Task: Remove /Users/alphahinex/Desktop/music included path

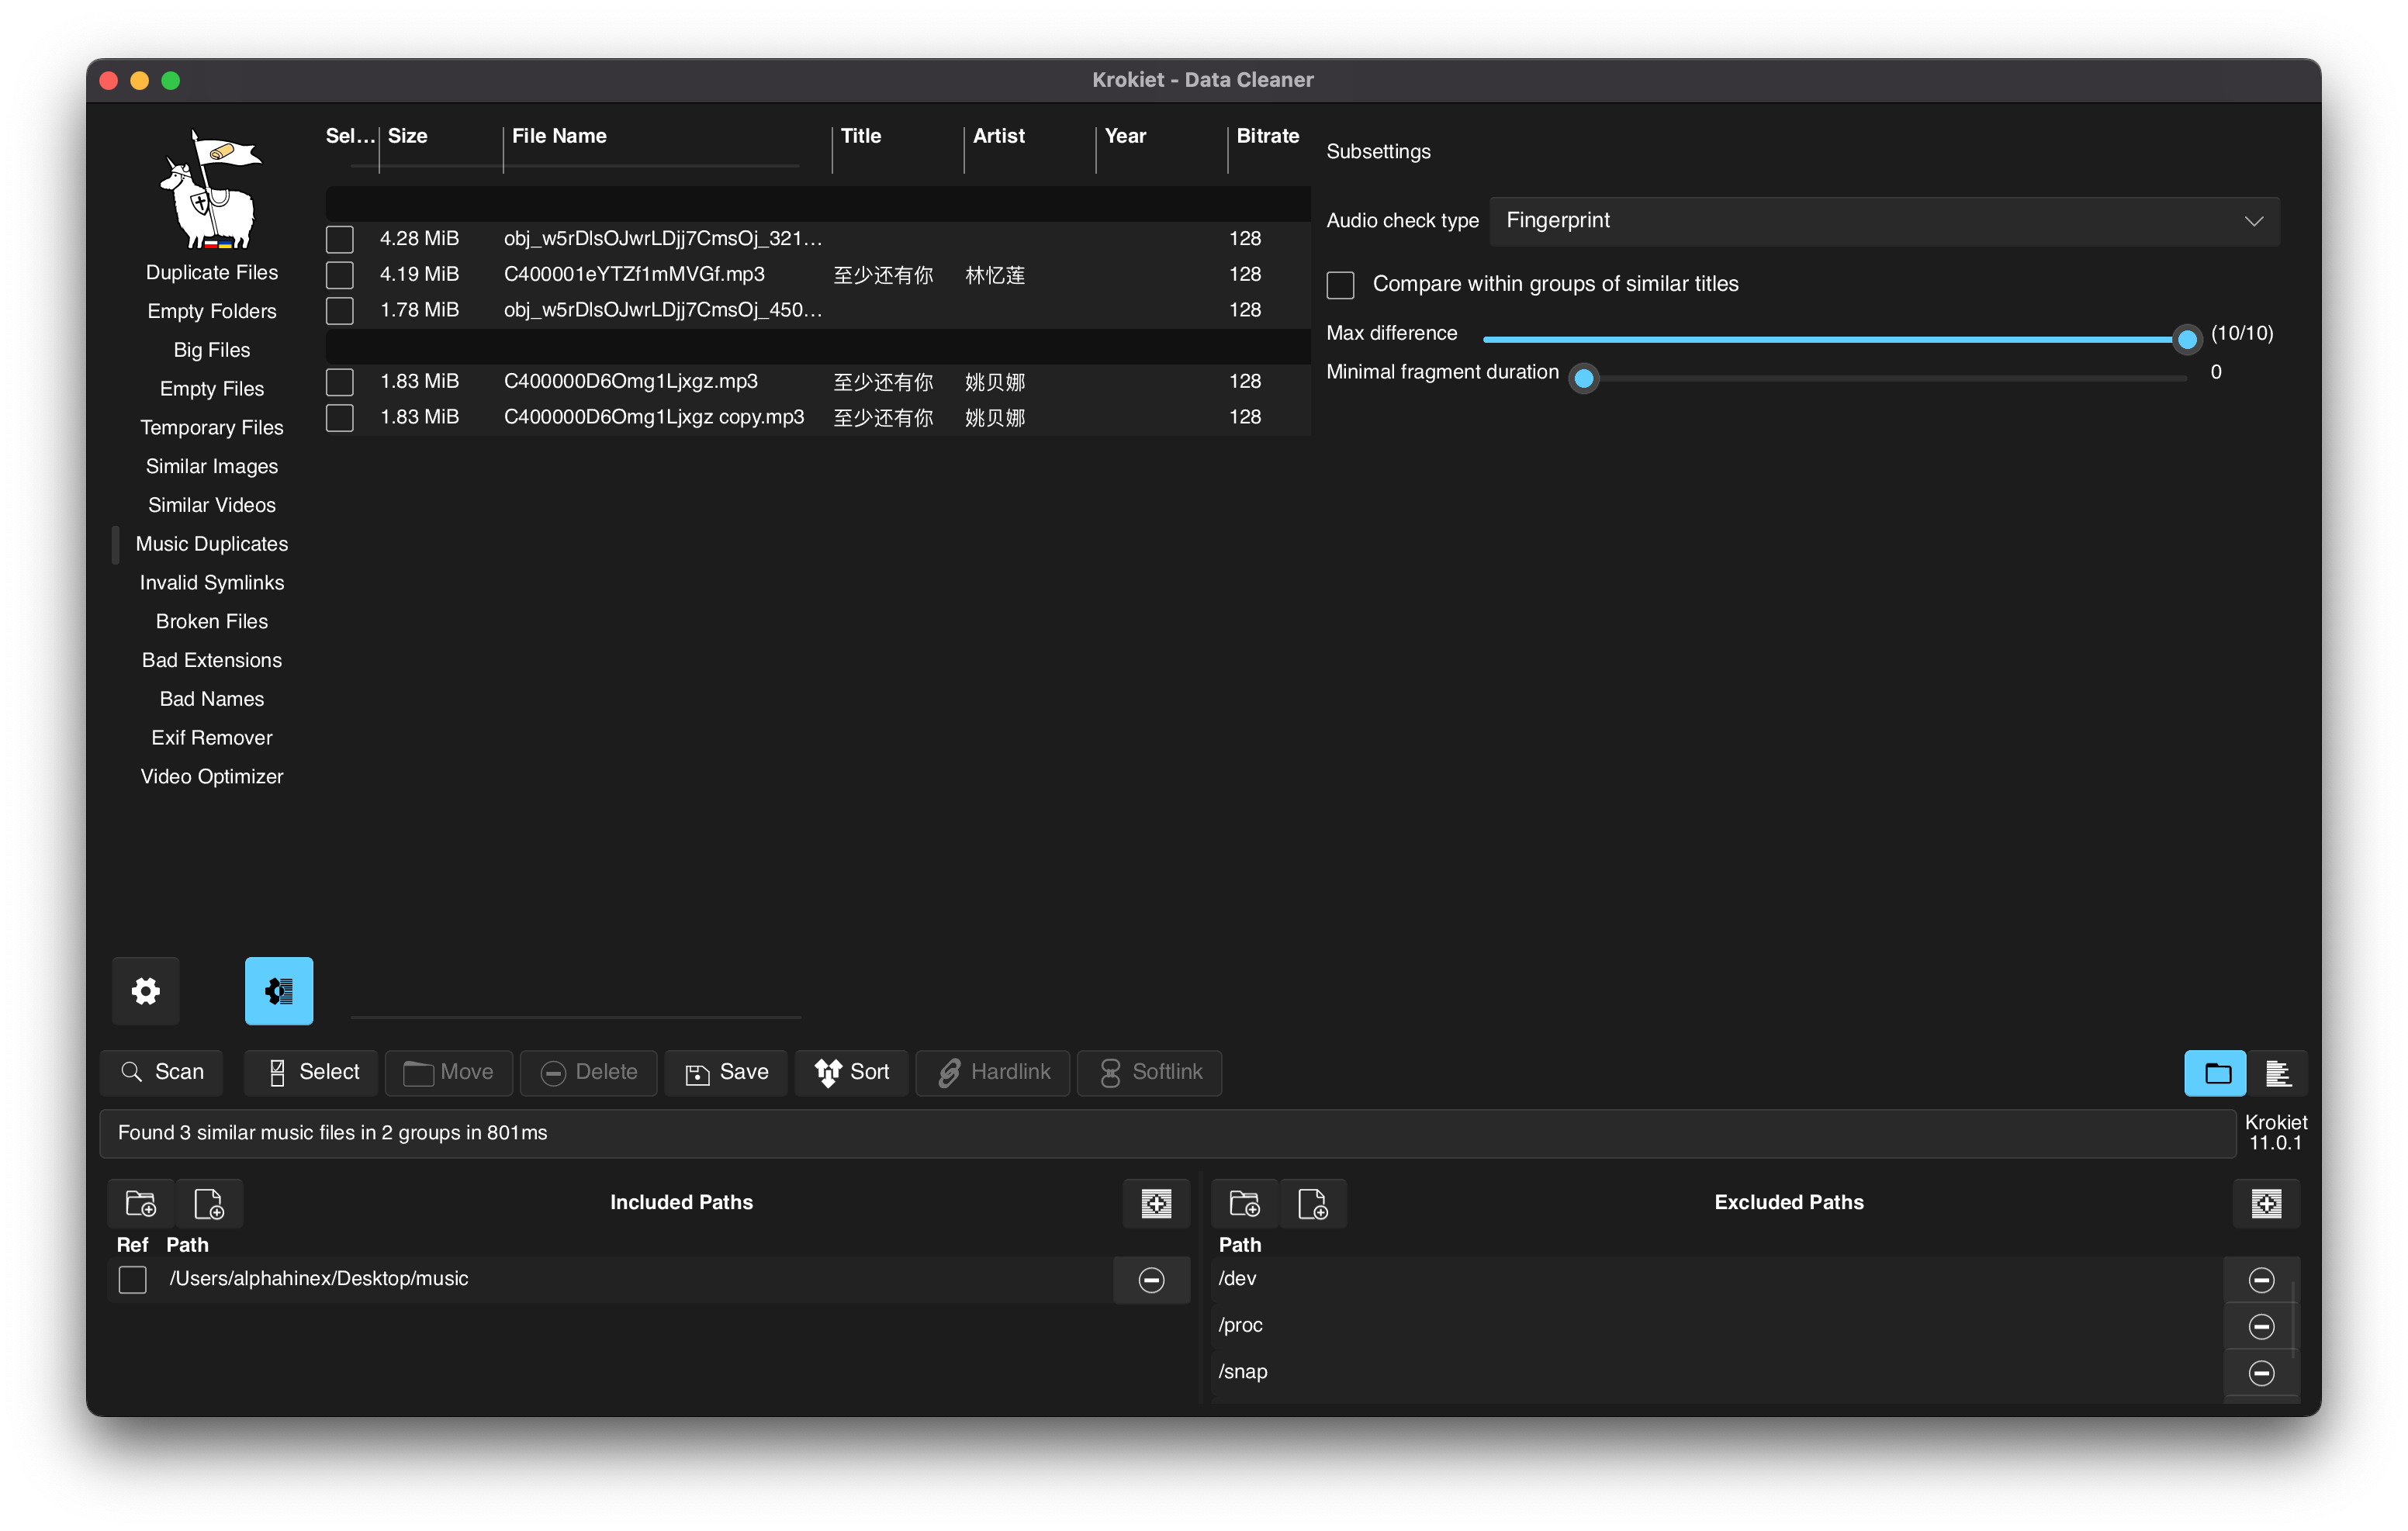Action: click(x=1151, y=1279)
